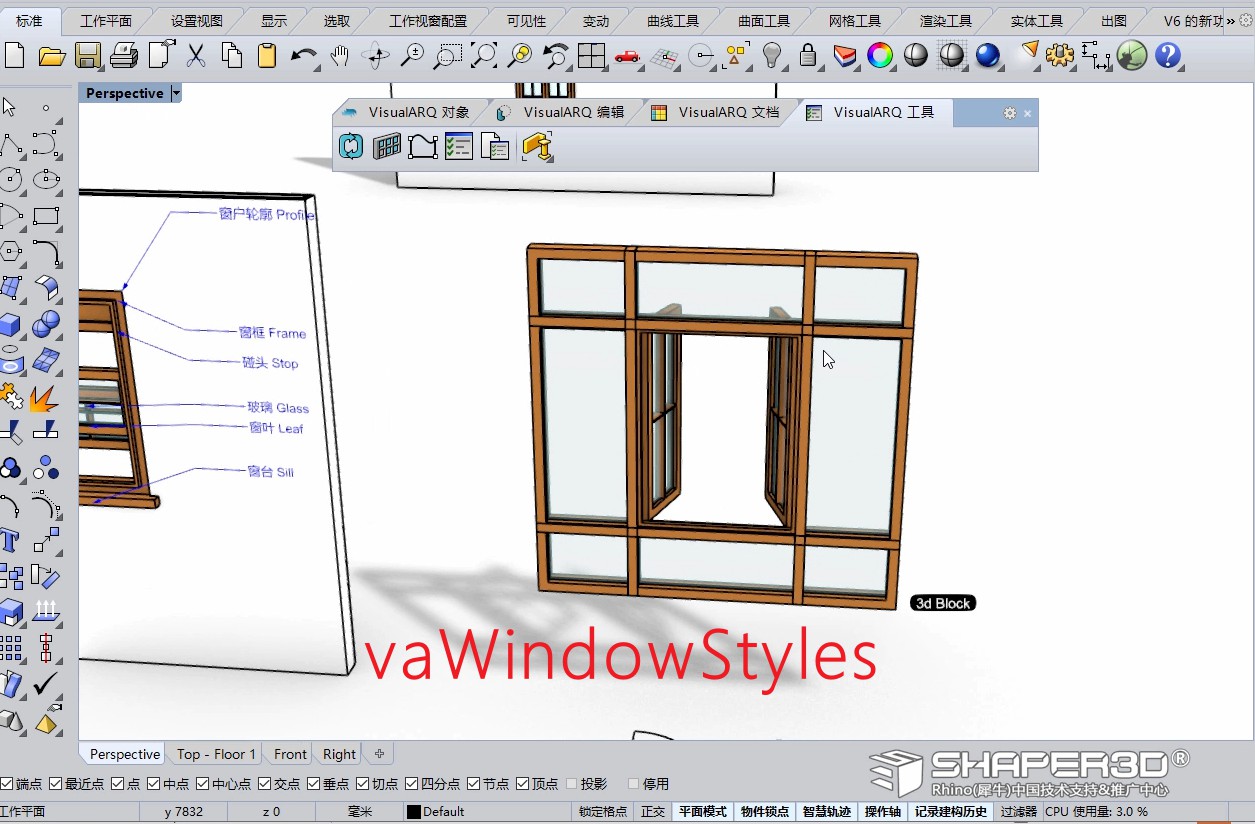Toggle the 锁定格点 status button
The image size is (1255, 824).
click(603, 811)
